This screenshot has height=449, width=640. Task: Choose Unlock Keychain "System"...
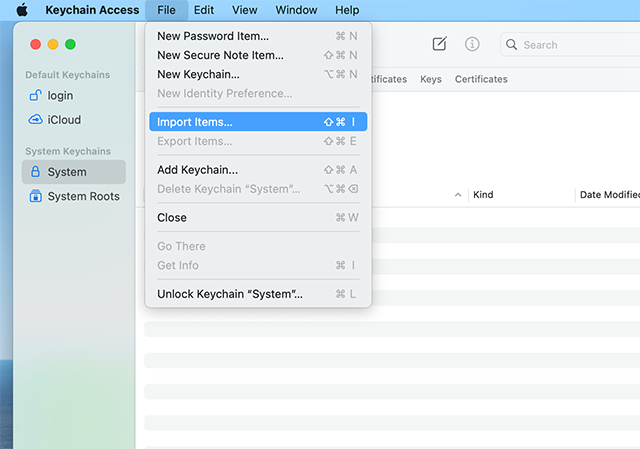[258, 294]
